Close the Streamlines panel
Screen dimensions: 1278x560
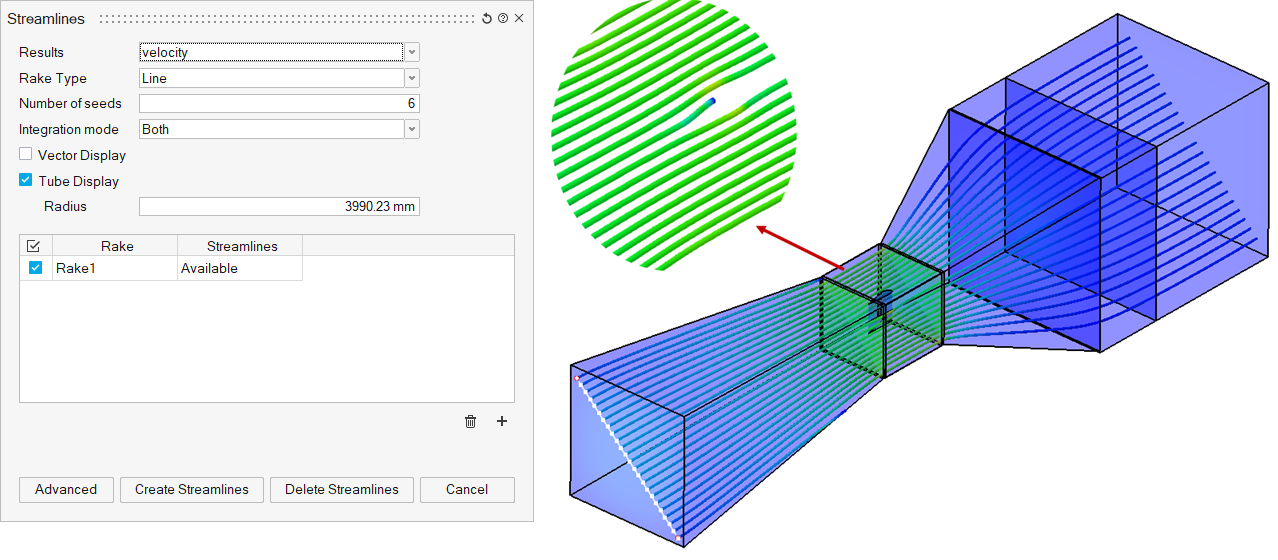[519, 19]
